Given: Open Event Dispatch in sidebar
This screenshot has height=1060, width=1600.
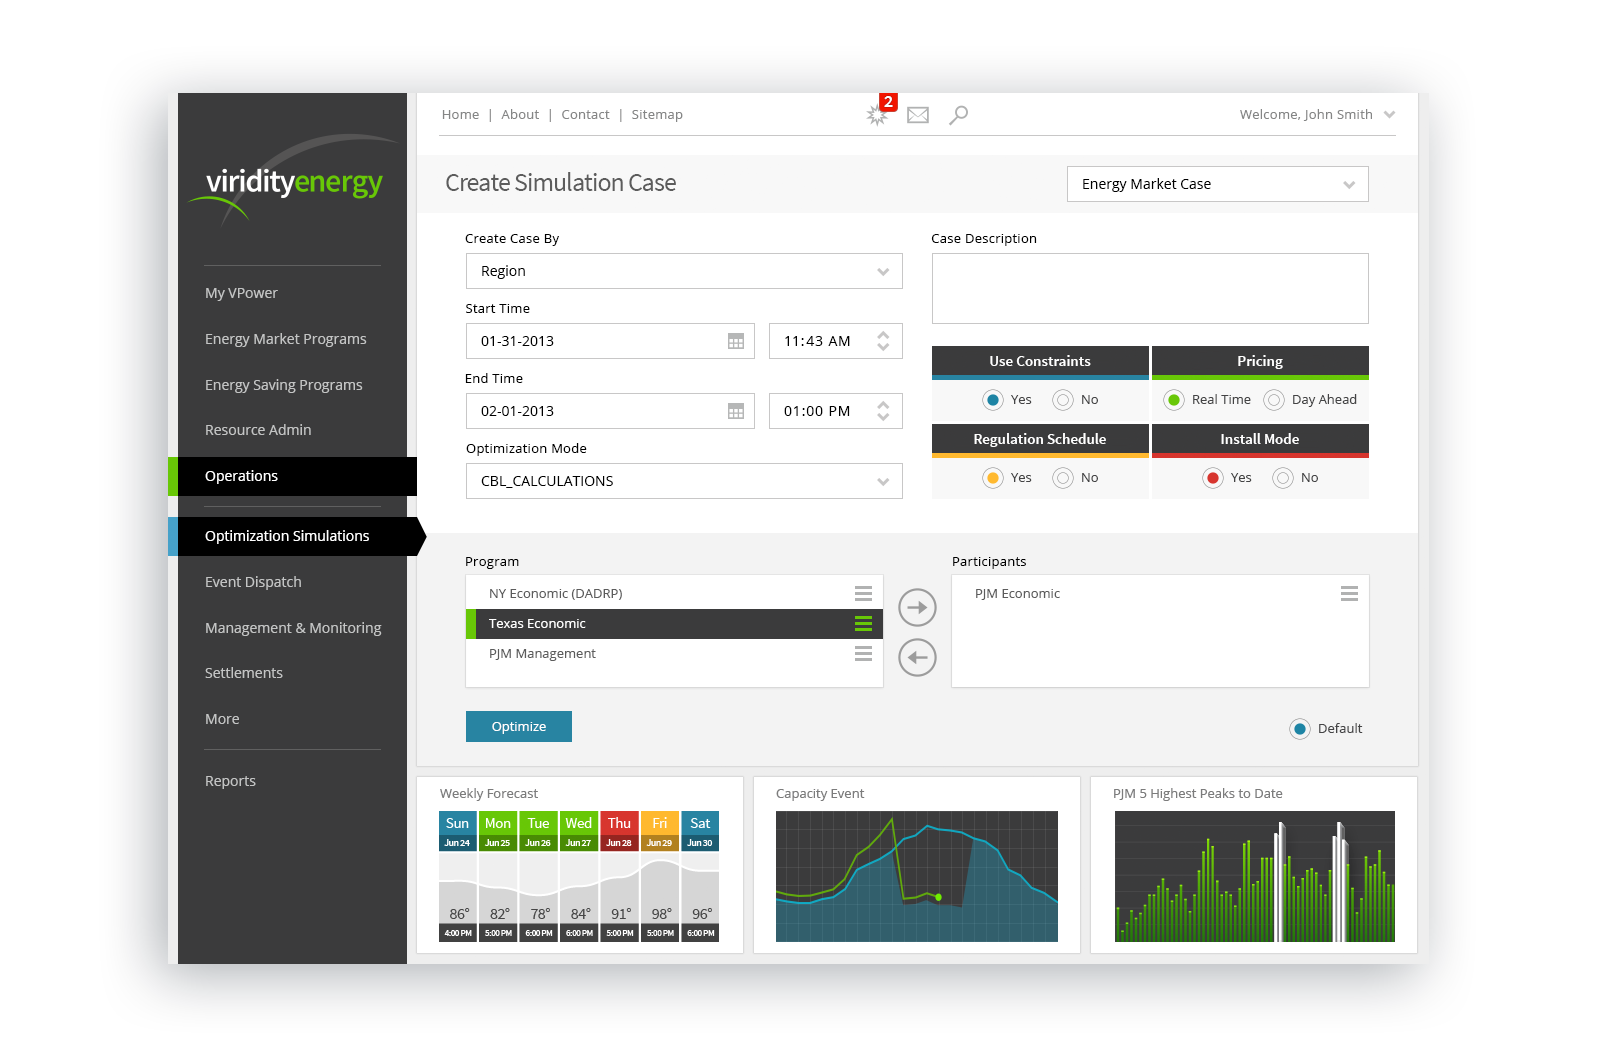Looking at the screenshot, I should pyautogui.click(x=253, y=582).
